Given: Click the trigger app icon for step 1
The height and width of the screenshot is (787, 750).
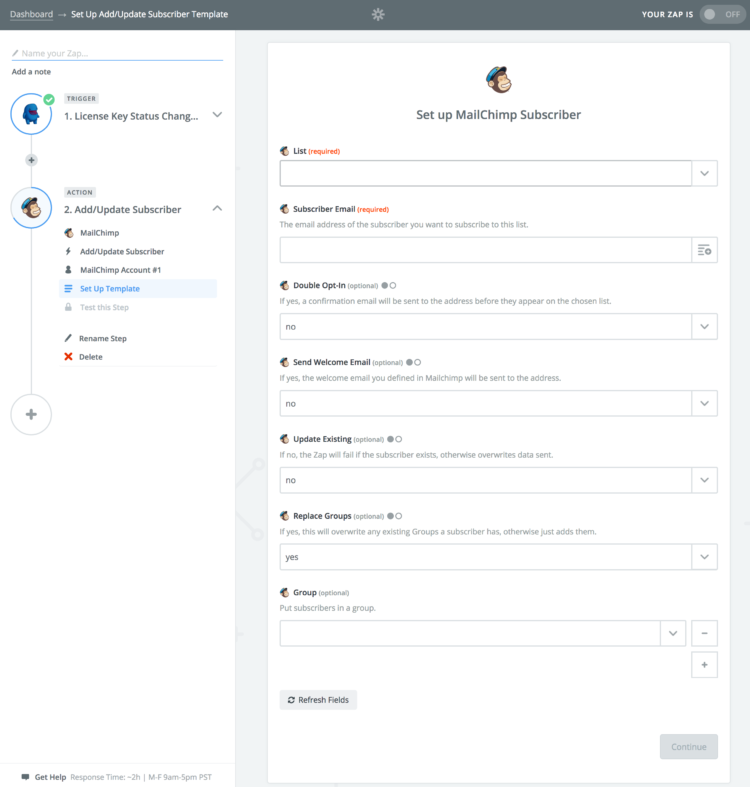Looking at the screenshot, I should coord(31,114).
